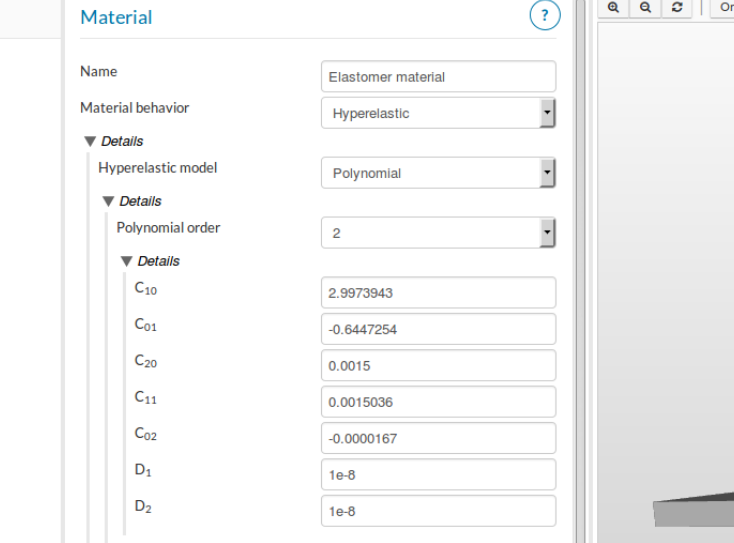Click the partially visible Or button in viewer toolbar
The width and height of the screenshot is (734, 543).
point(724,7)
